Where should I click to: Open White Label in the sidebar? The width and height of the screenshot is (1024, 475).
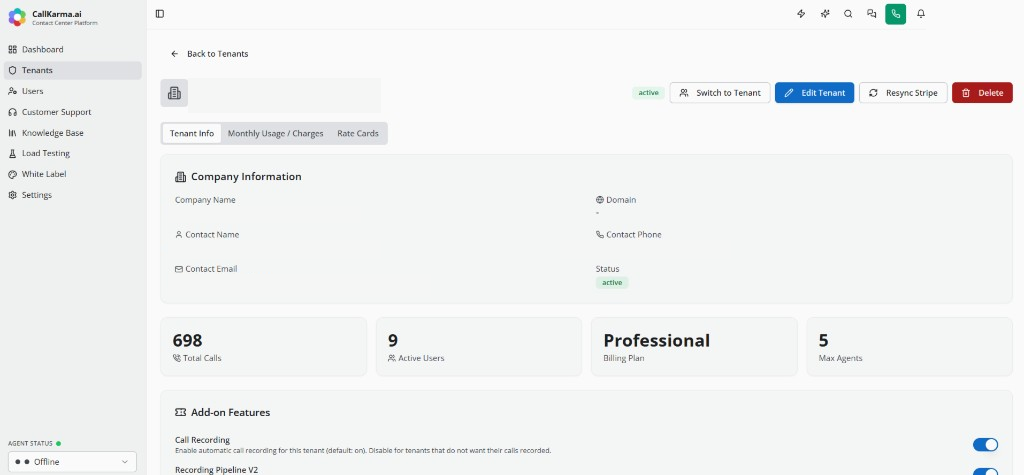[72, 174]
